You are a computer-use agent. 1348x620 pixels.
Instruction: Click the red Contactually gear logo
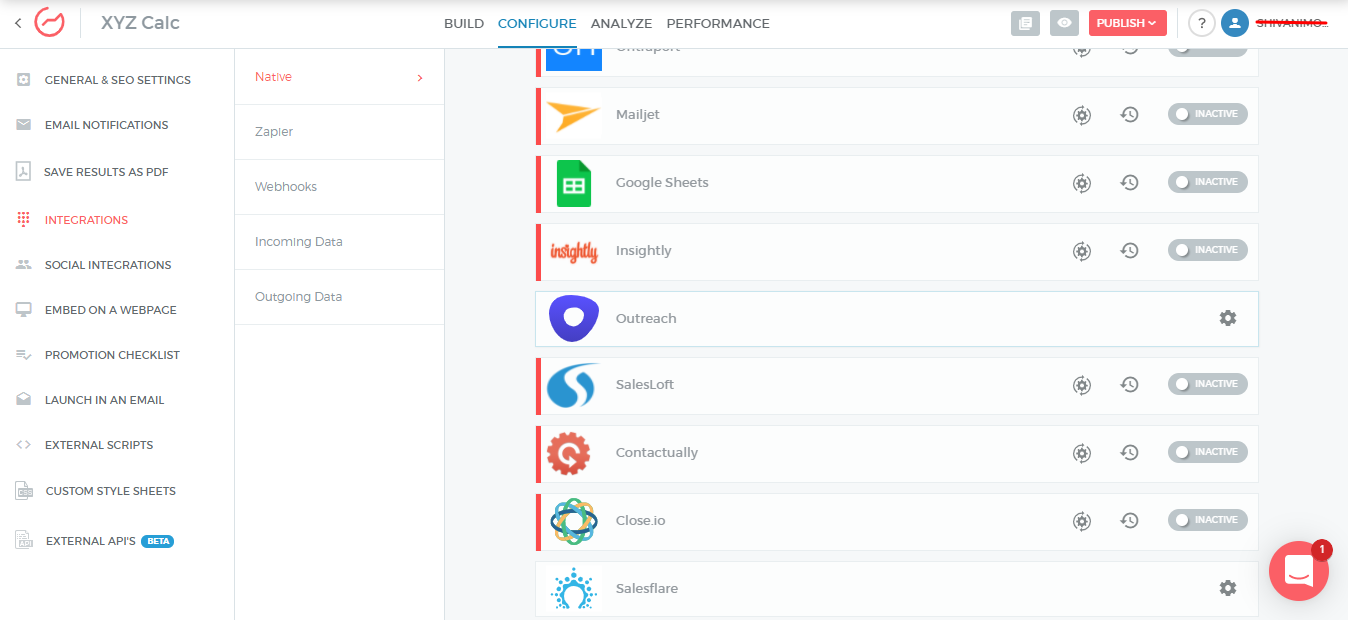(568, 454)
